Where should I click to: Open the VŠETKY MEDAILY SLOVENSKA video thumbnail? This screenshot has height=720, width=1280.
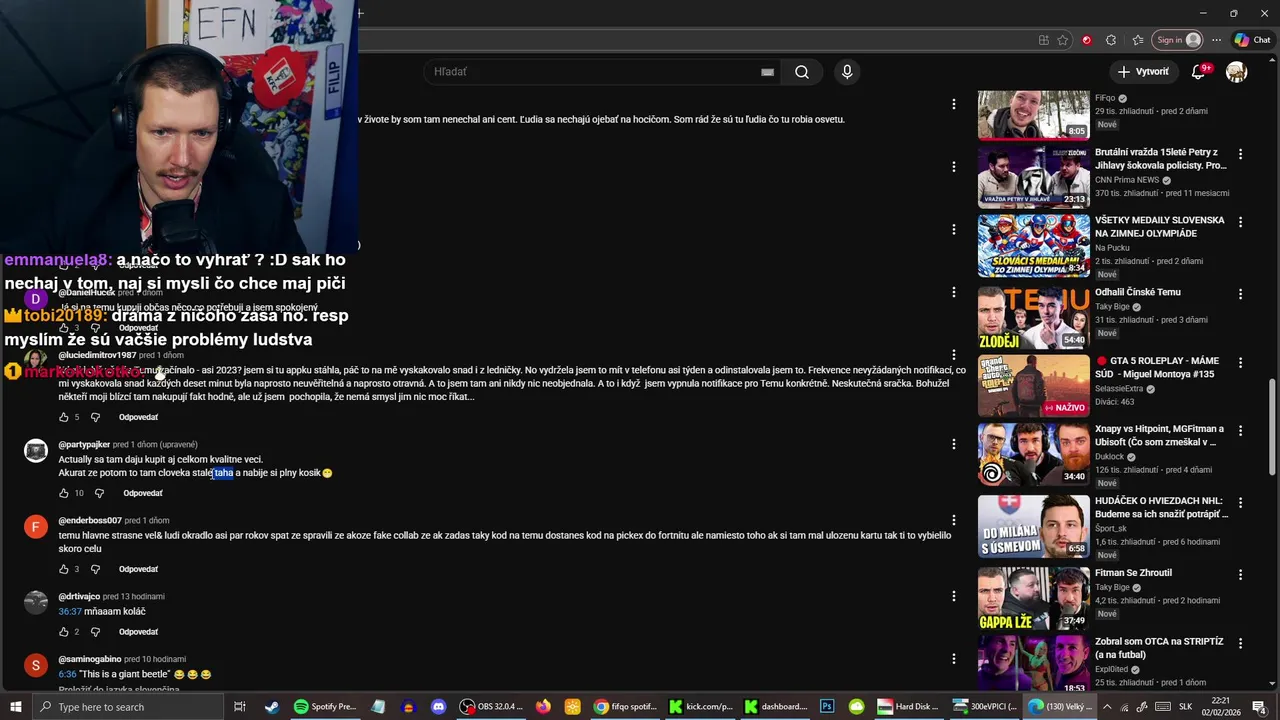click(x=1033, y=246)
